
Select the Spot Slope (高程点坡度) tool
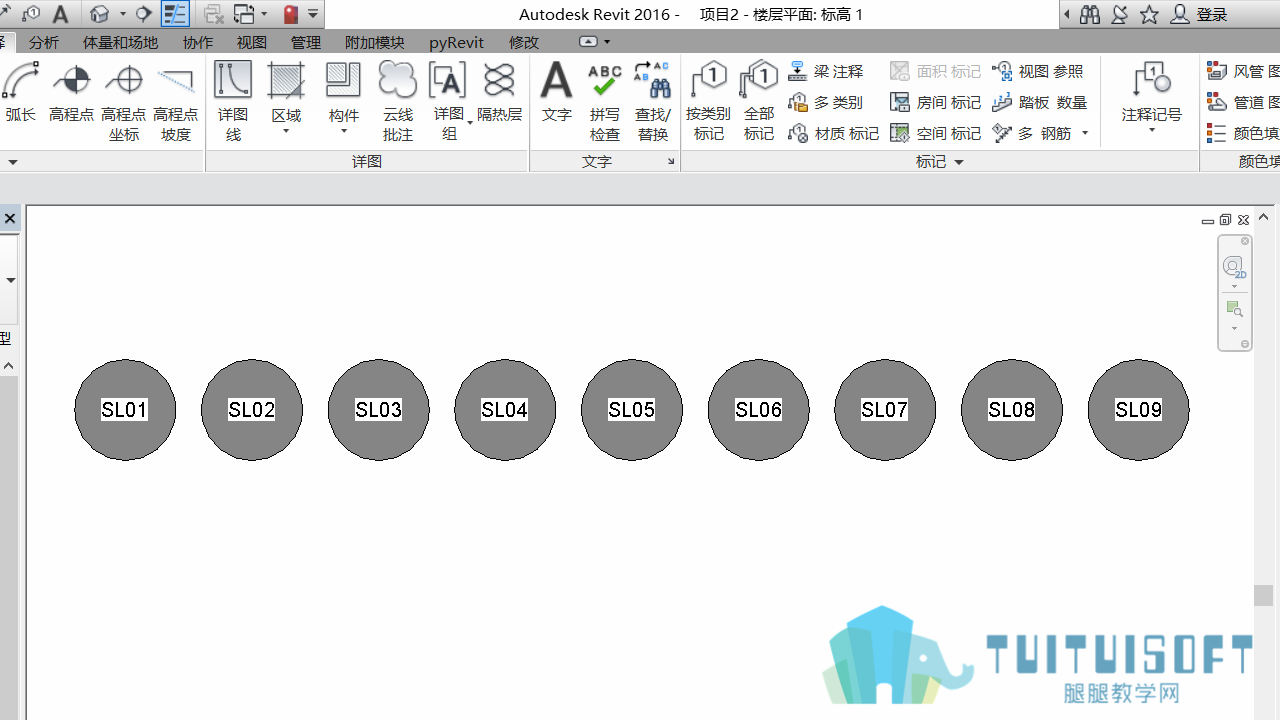(176, 101)
